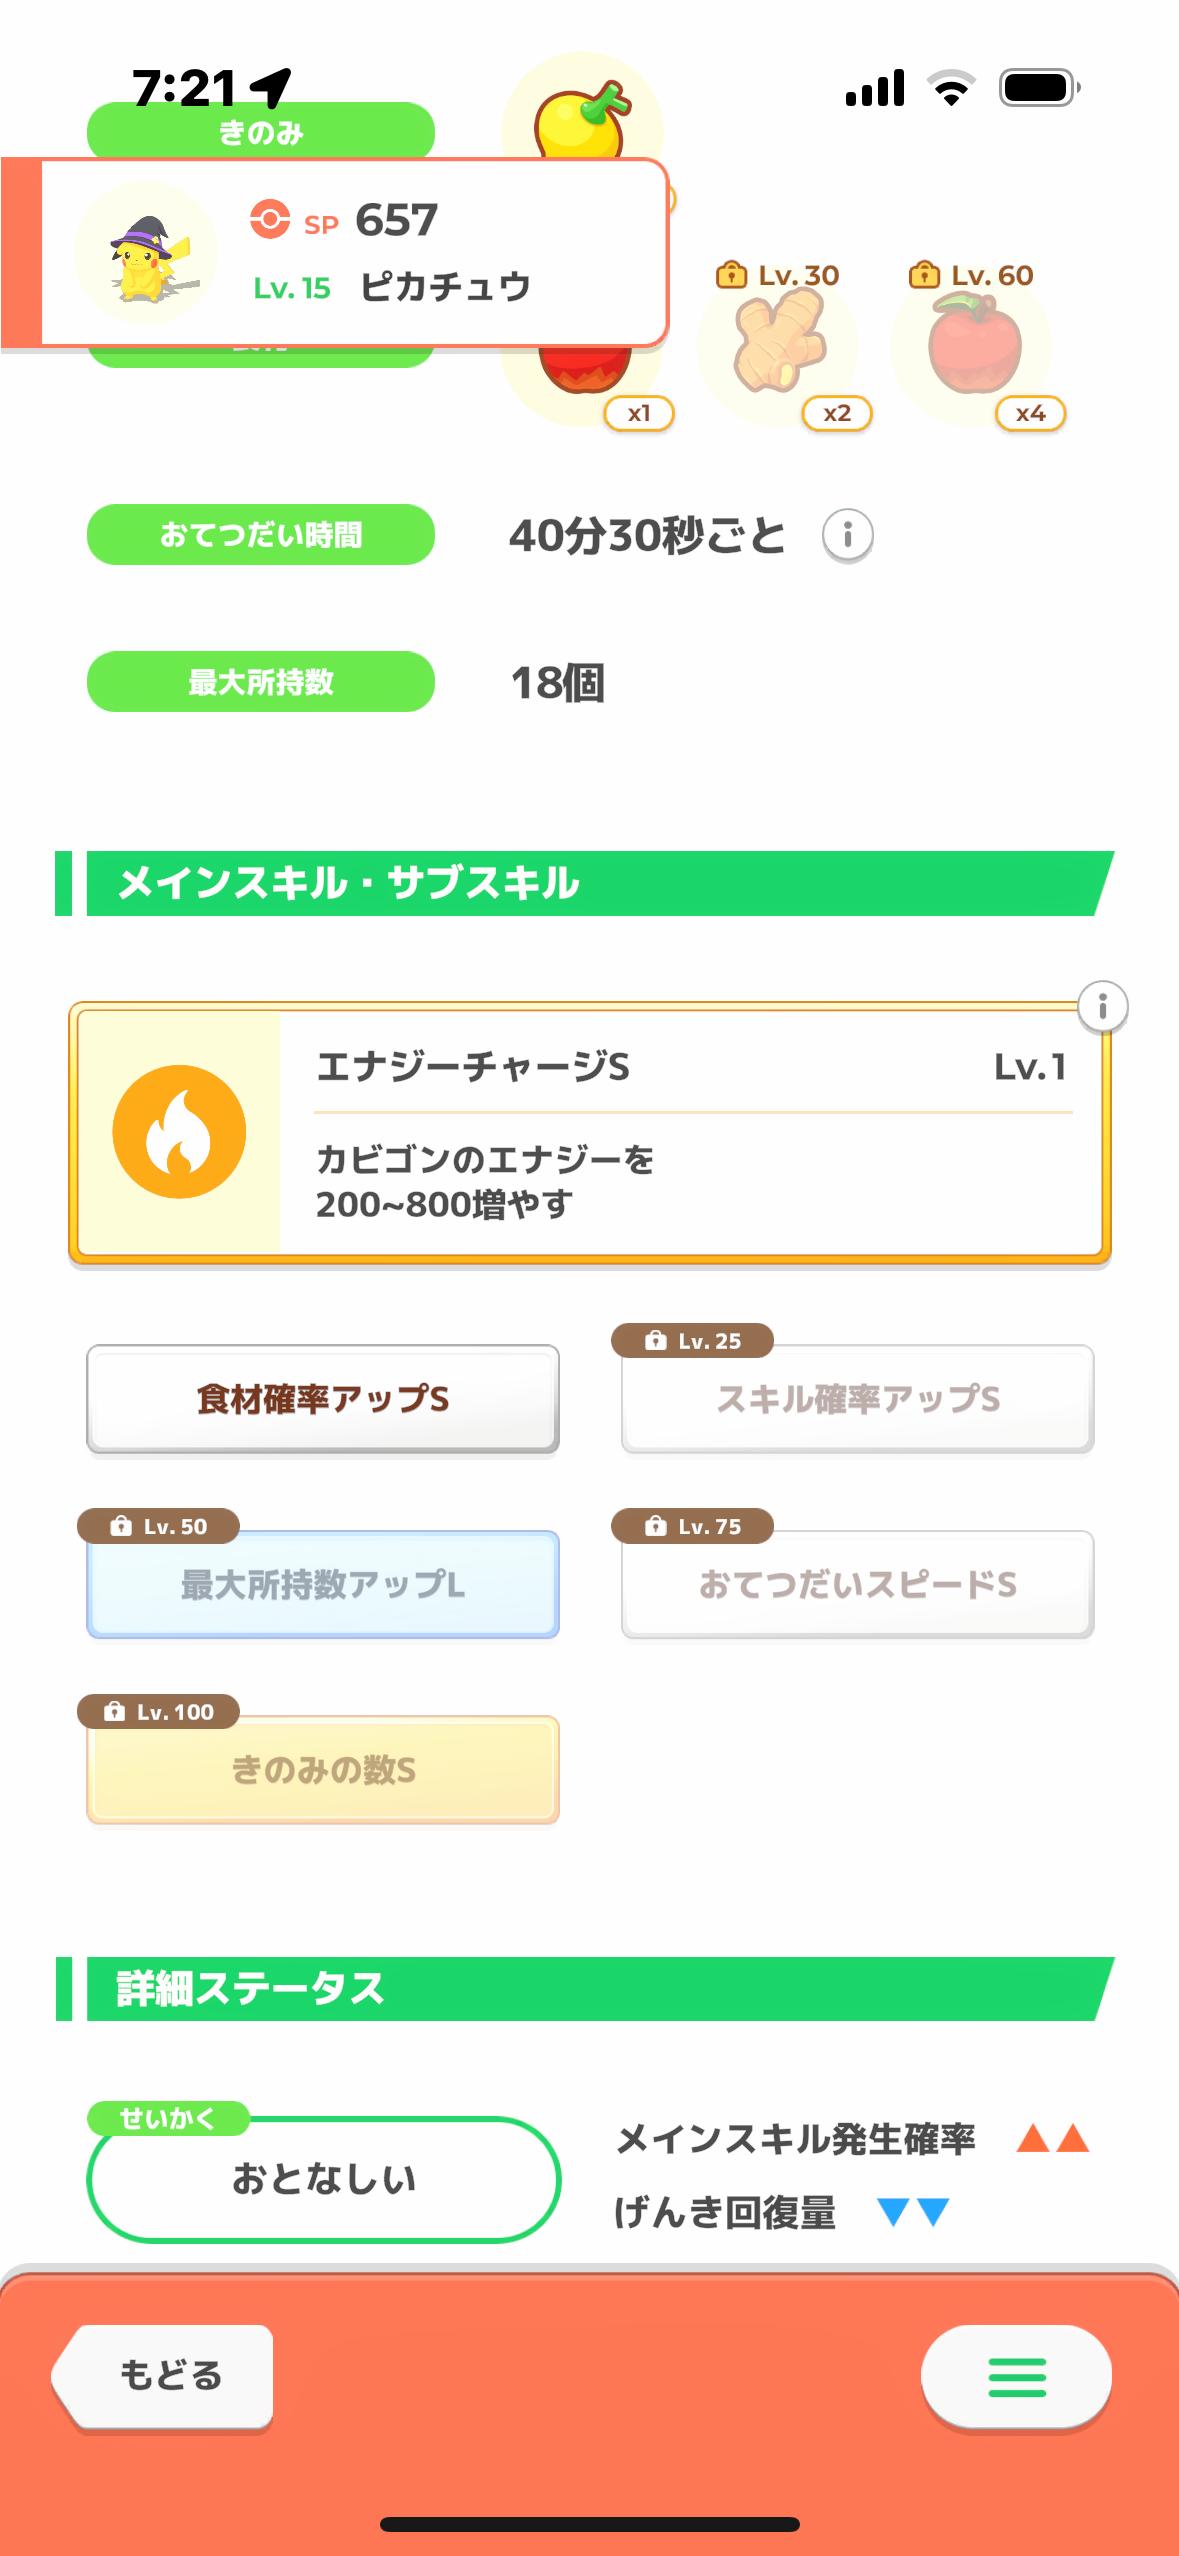Open the main skill info icon
This screenshot has height=2556, width=1179.
click(1102, 1006)
